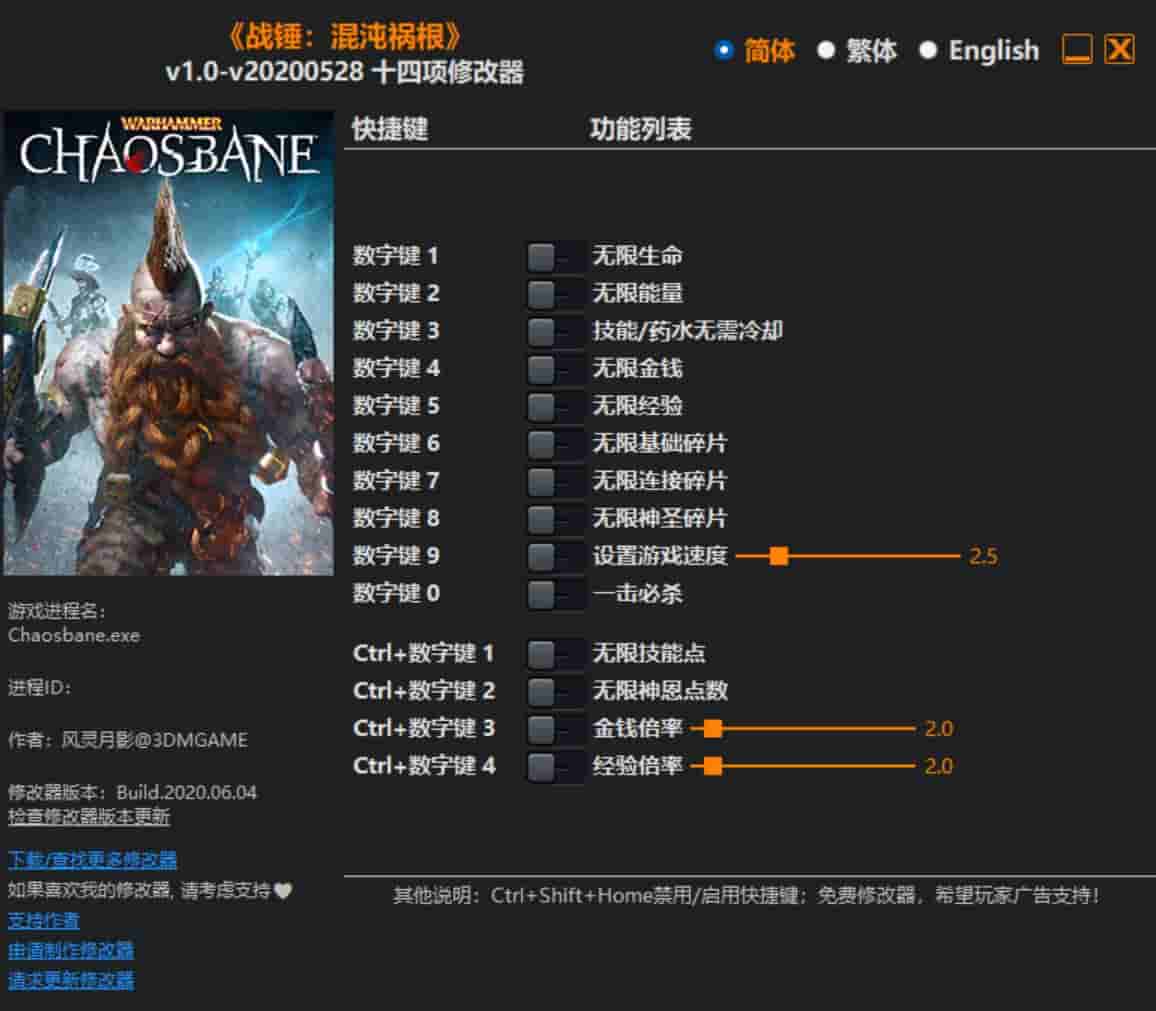Click the 金钱倍率 slider handle
1156x1011 pixels.
click(x=713, y=729)
